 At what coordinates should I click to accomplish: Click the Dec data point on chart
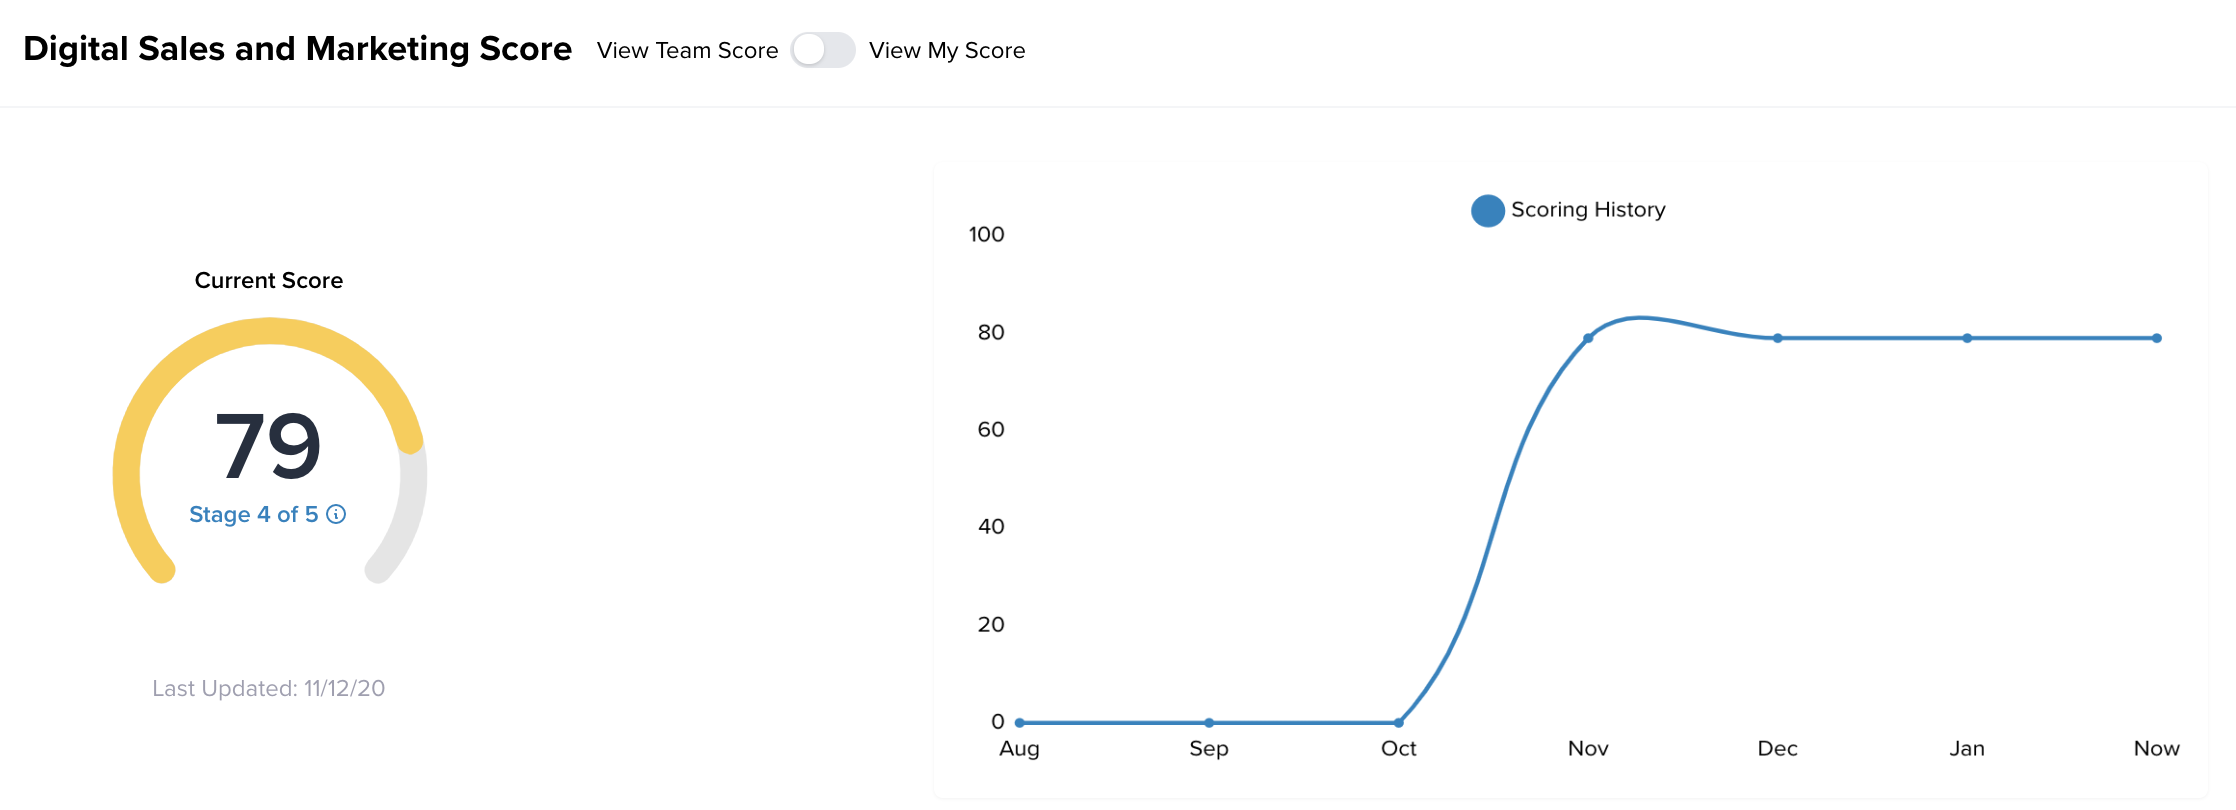tap(1777, 338)
